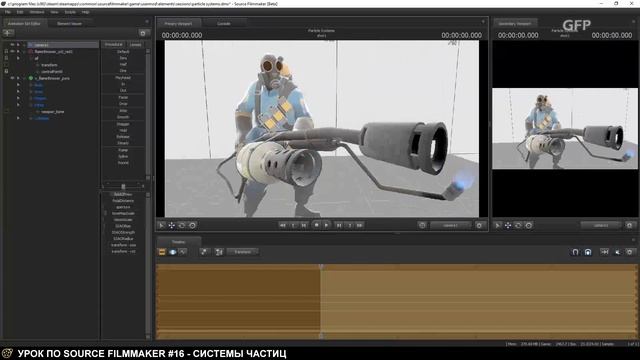Click the record button
Viewport: 640px width, 360px height.
pyautogui.click(x=316, y=225)
